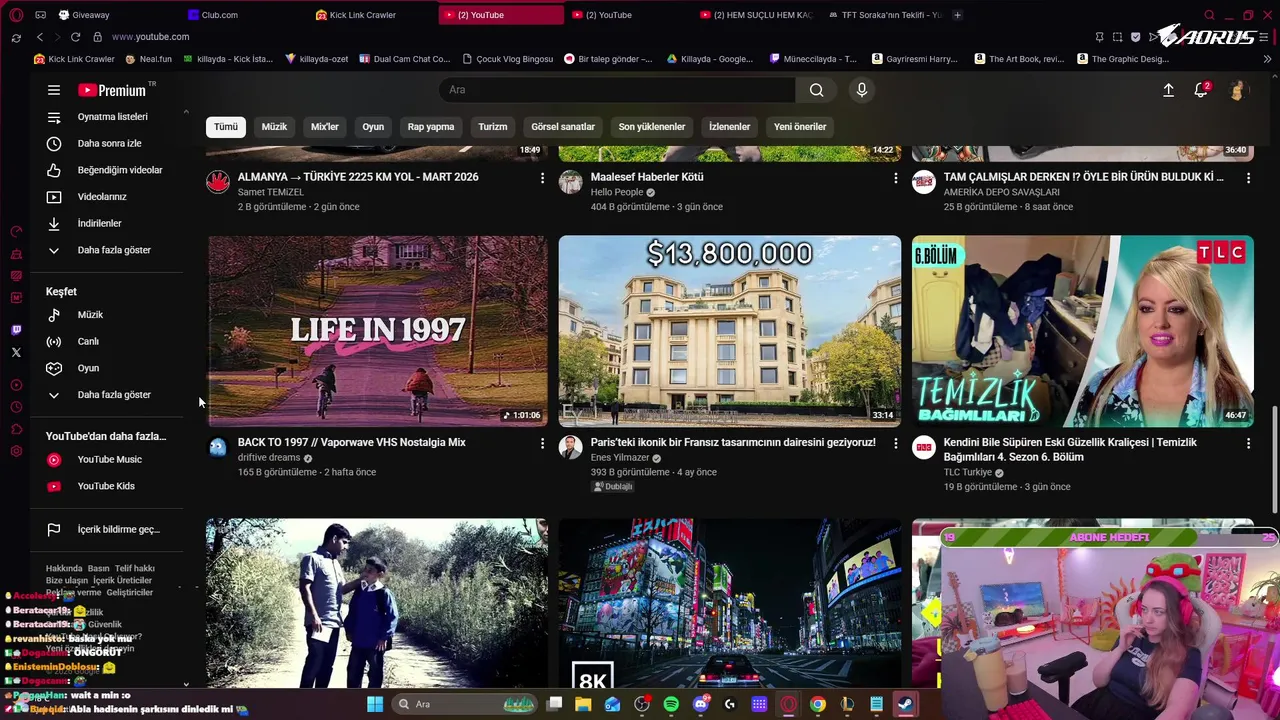
Task: Open options menu for Temizlik Bağımlıları video
Action: (1248, 443)
